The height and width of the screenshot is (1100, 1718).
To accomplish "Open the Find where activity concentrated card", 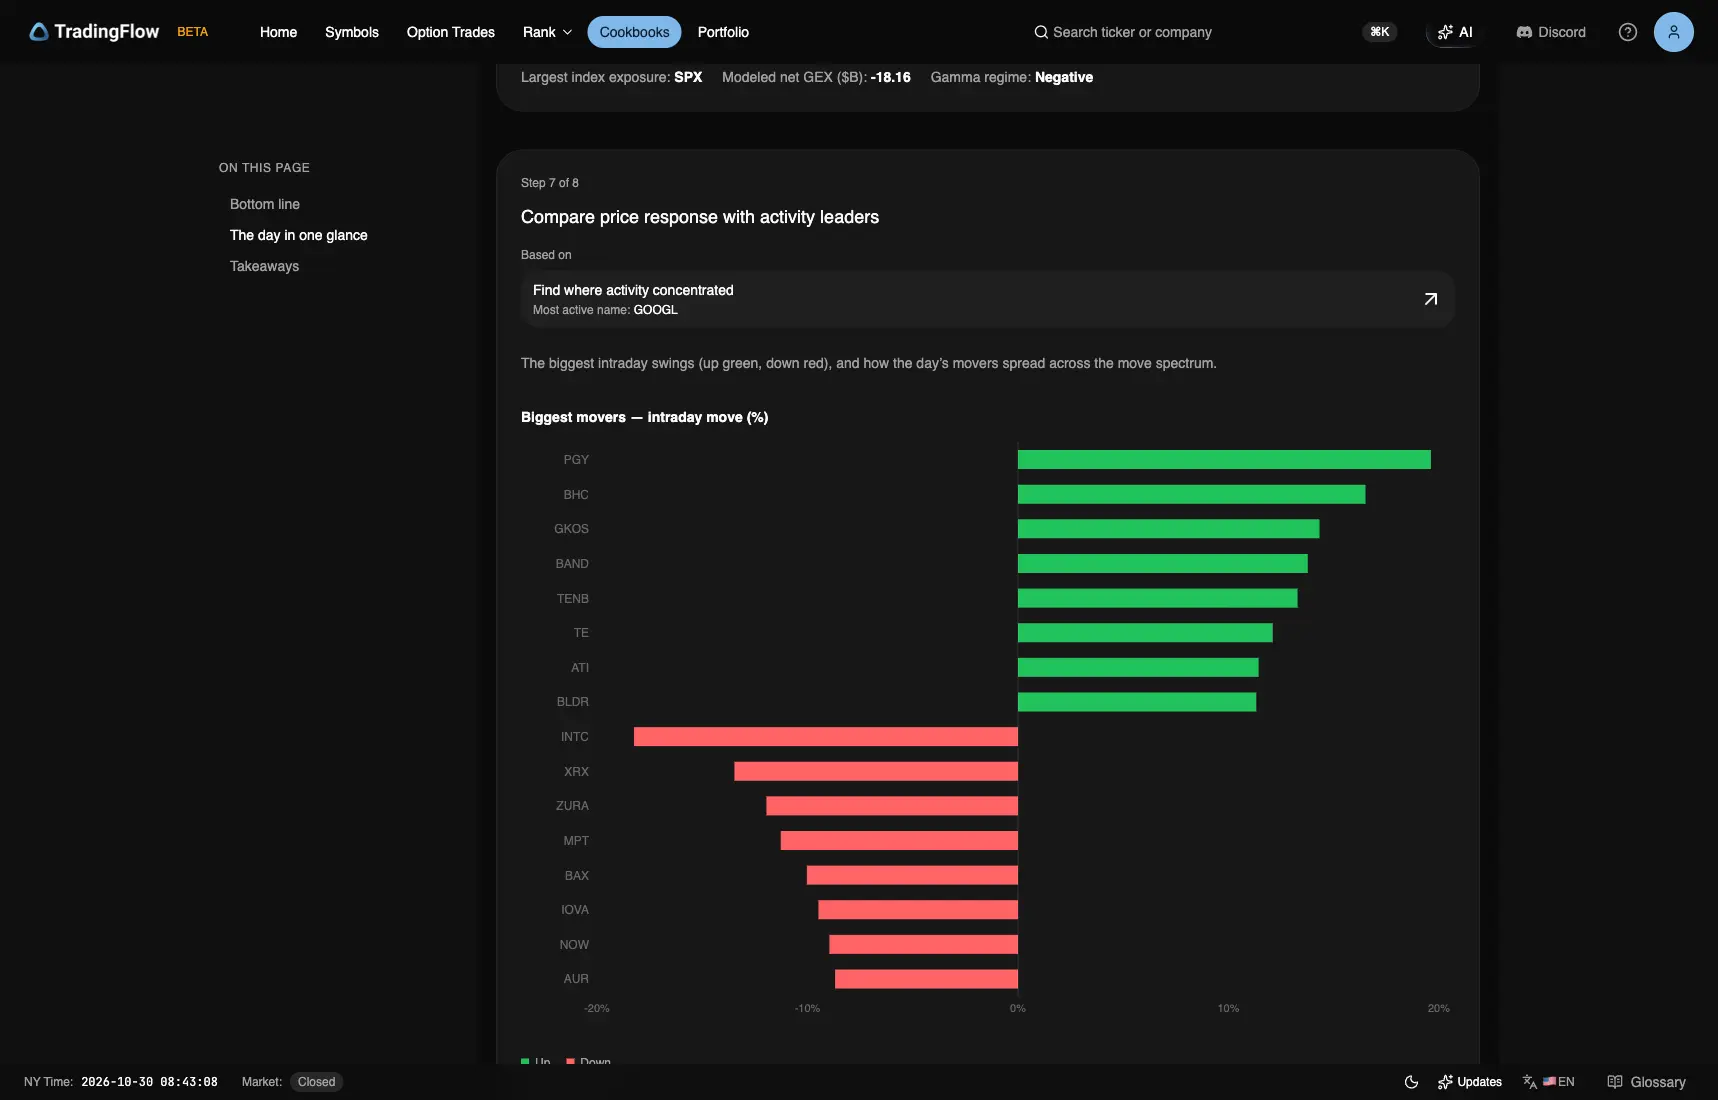I will click(x=987, y=299).
